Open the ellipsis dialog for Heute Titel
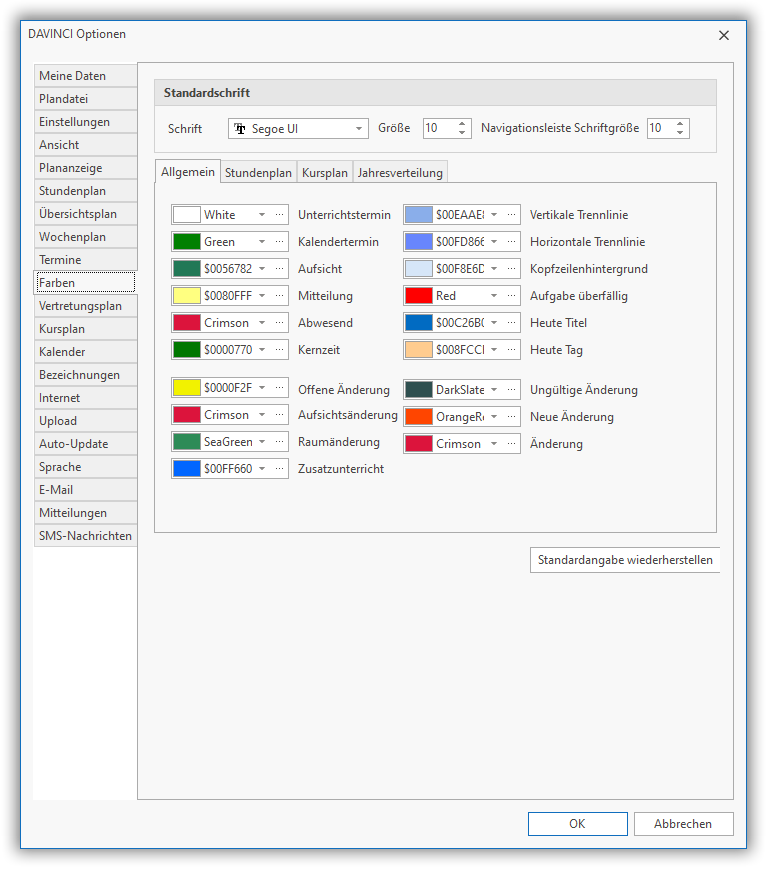 (511, 323)
